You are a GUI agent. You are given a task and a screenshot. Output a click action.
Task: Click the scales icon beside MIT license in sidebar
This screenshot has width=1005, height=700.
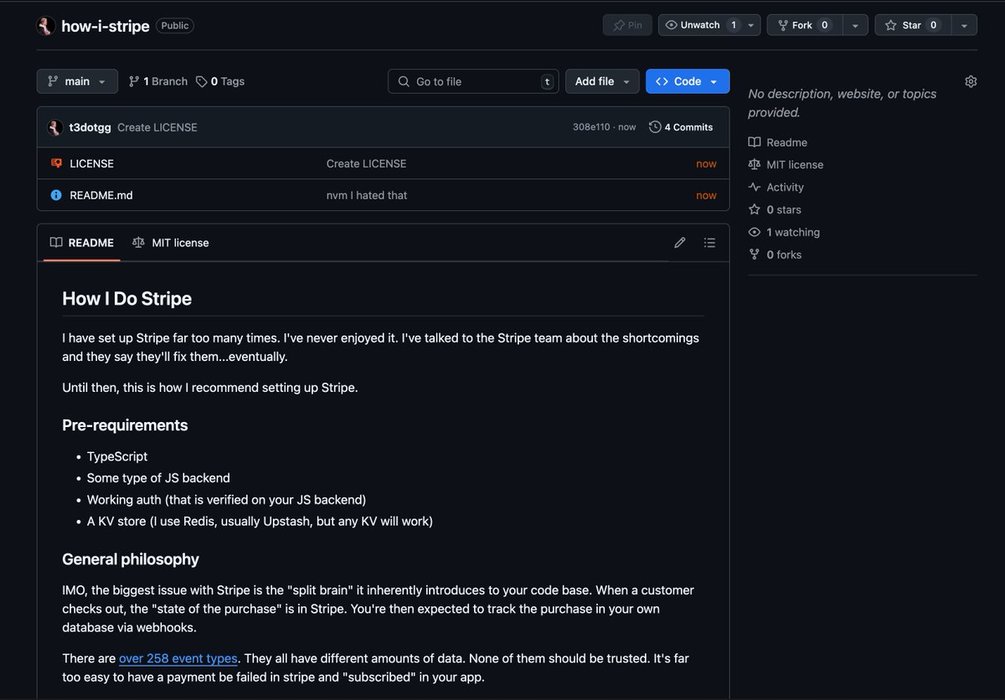point(754,165)
